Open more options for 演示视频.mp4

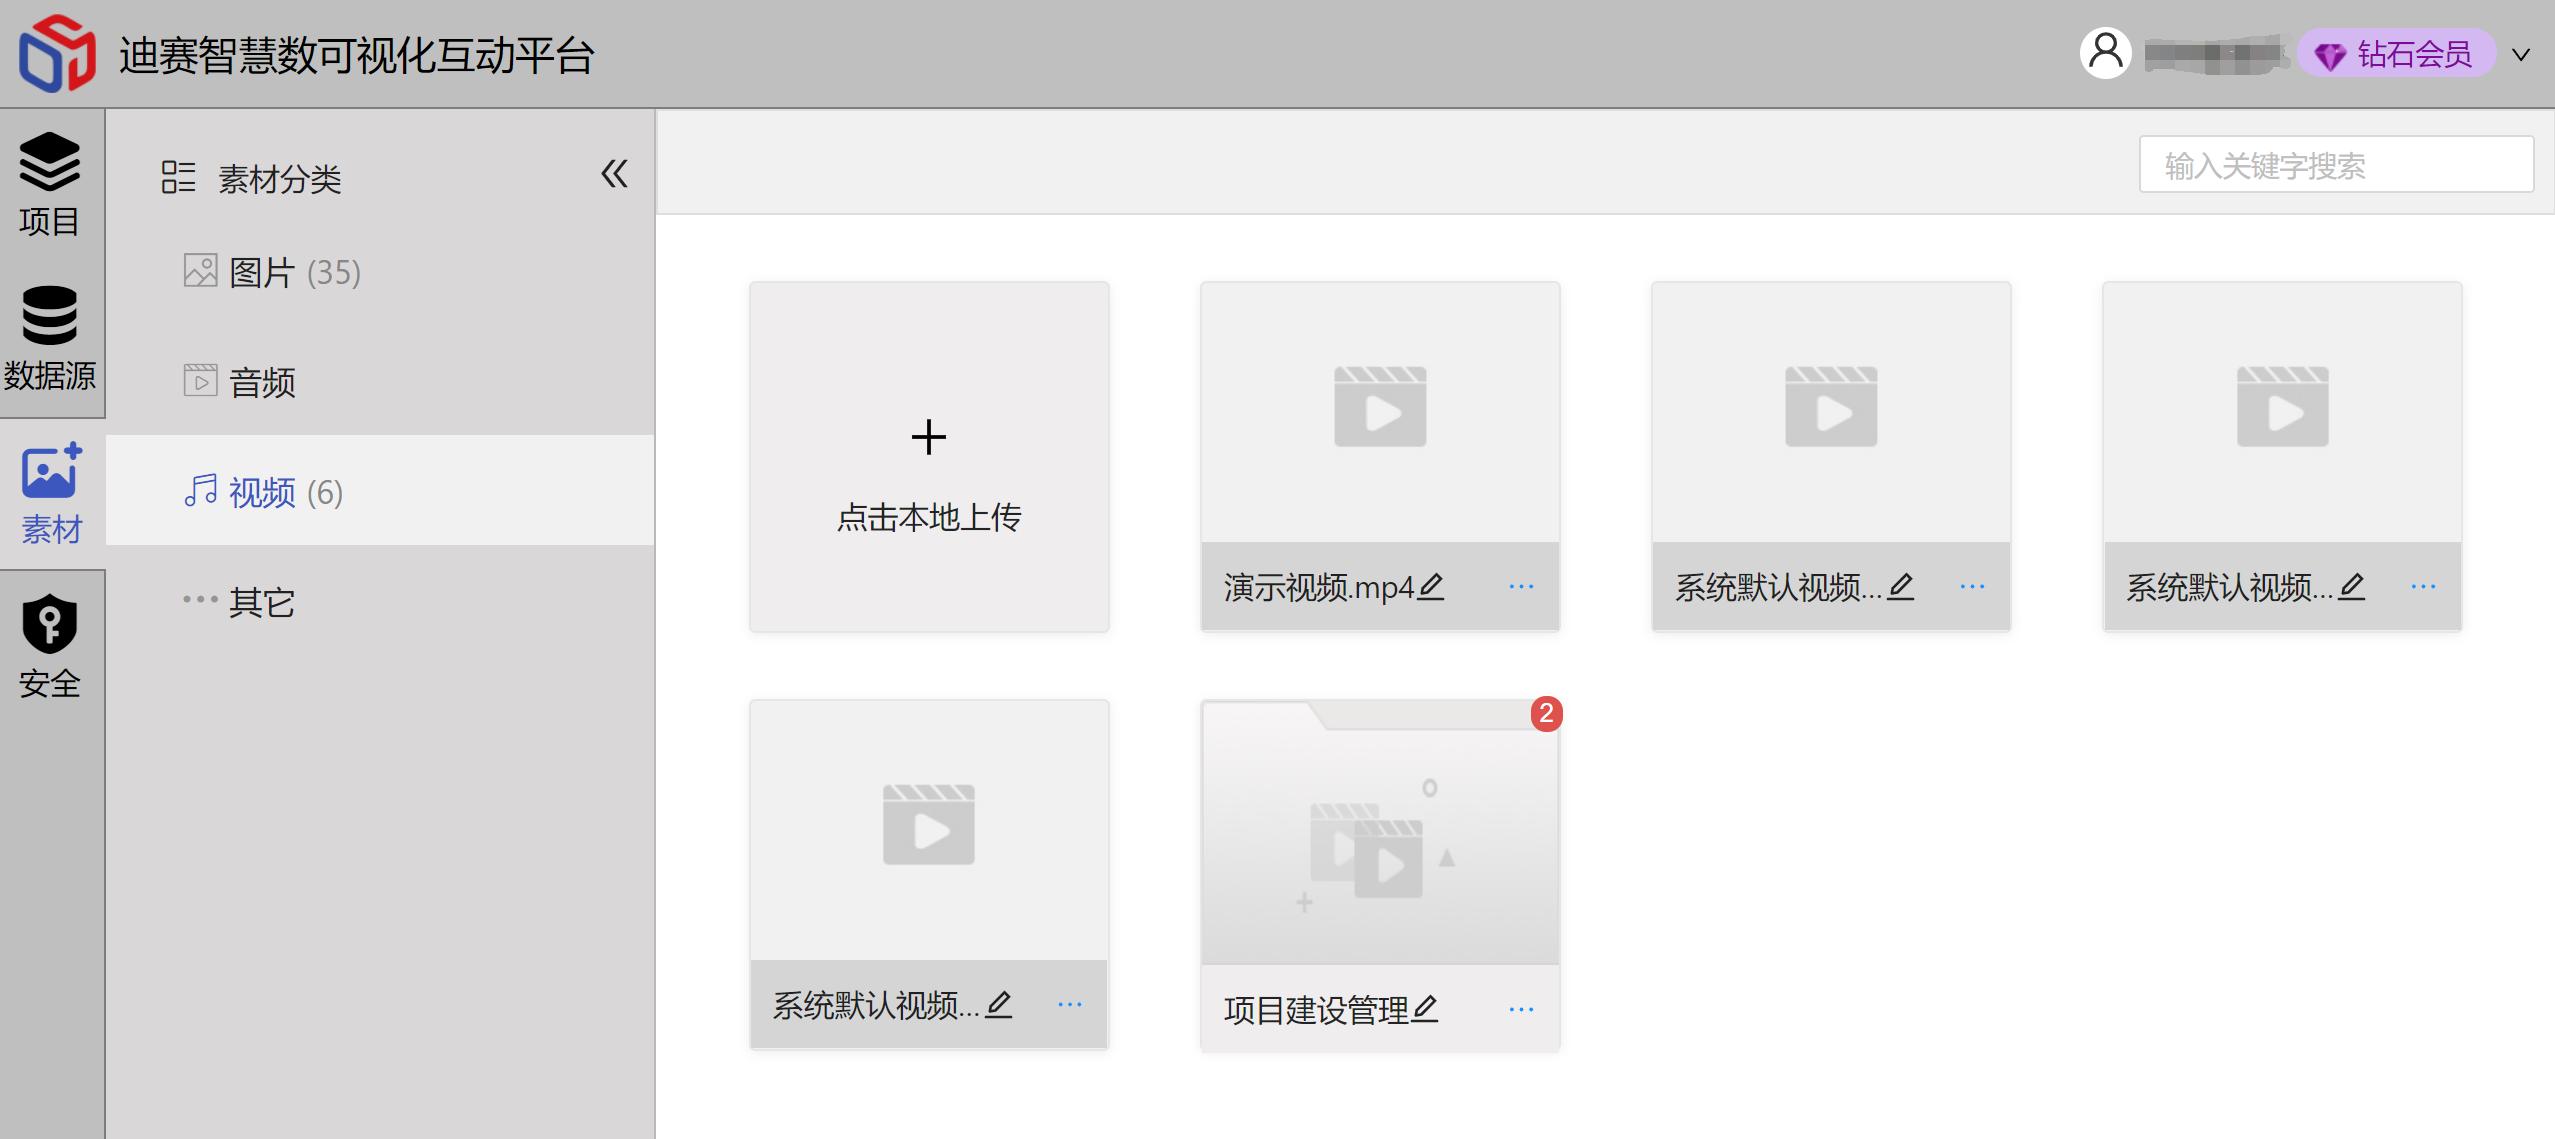coord(1521,586)
